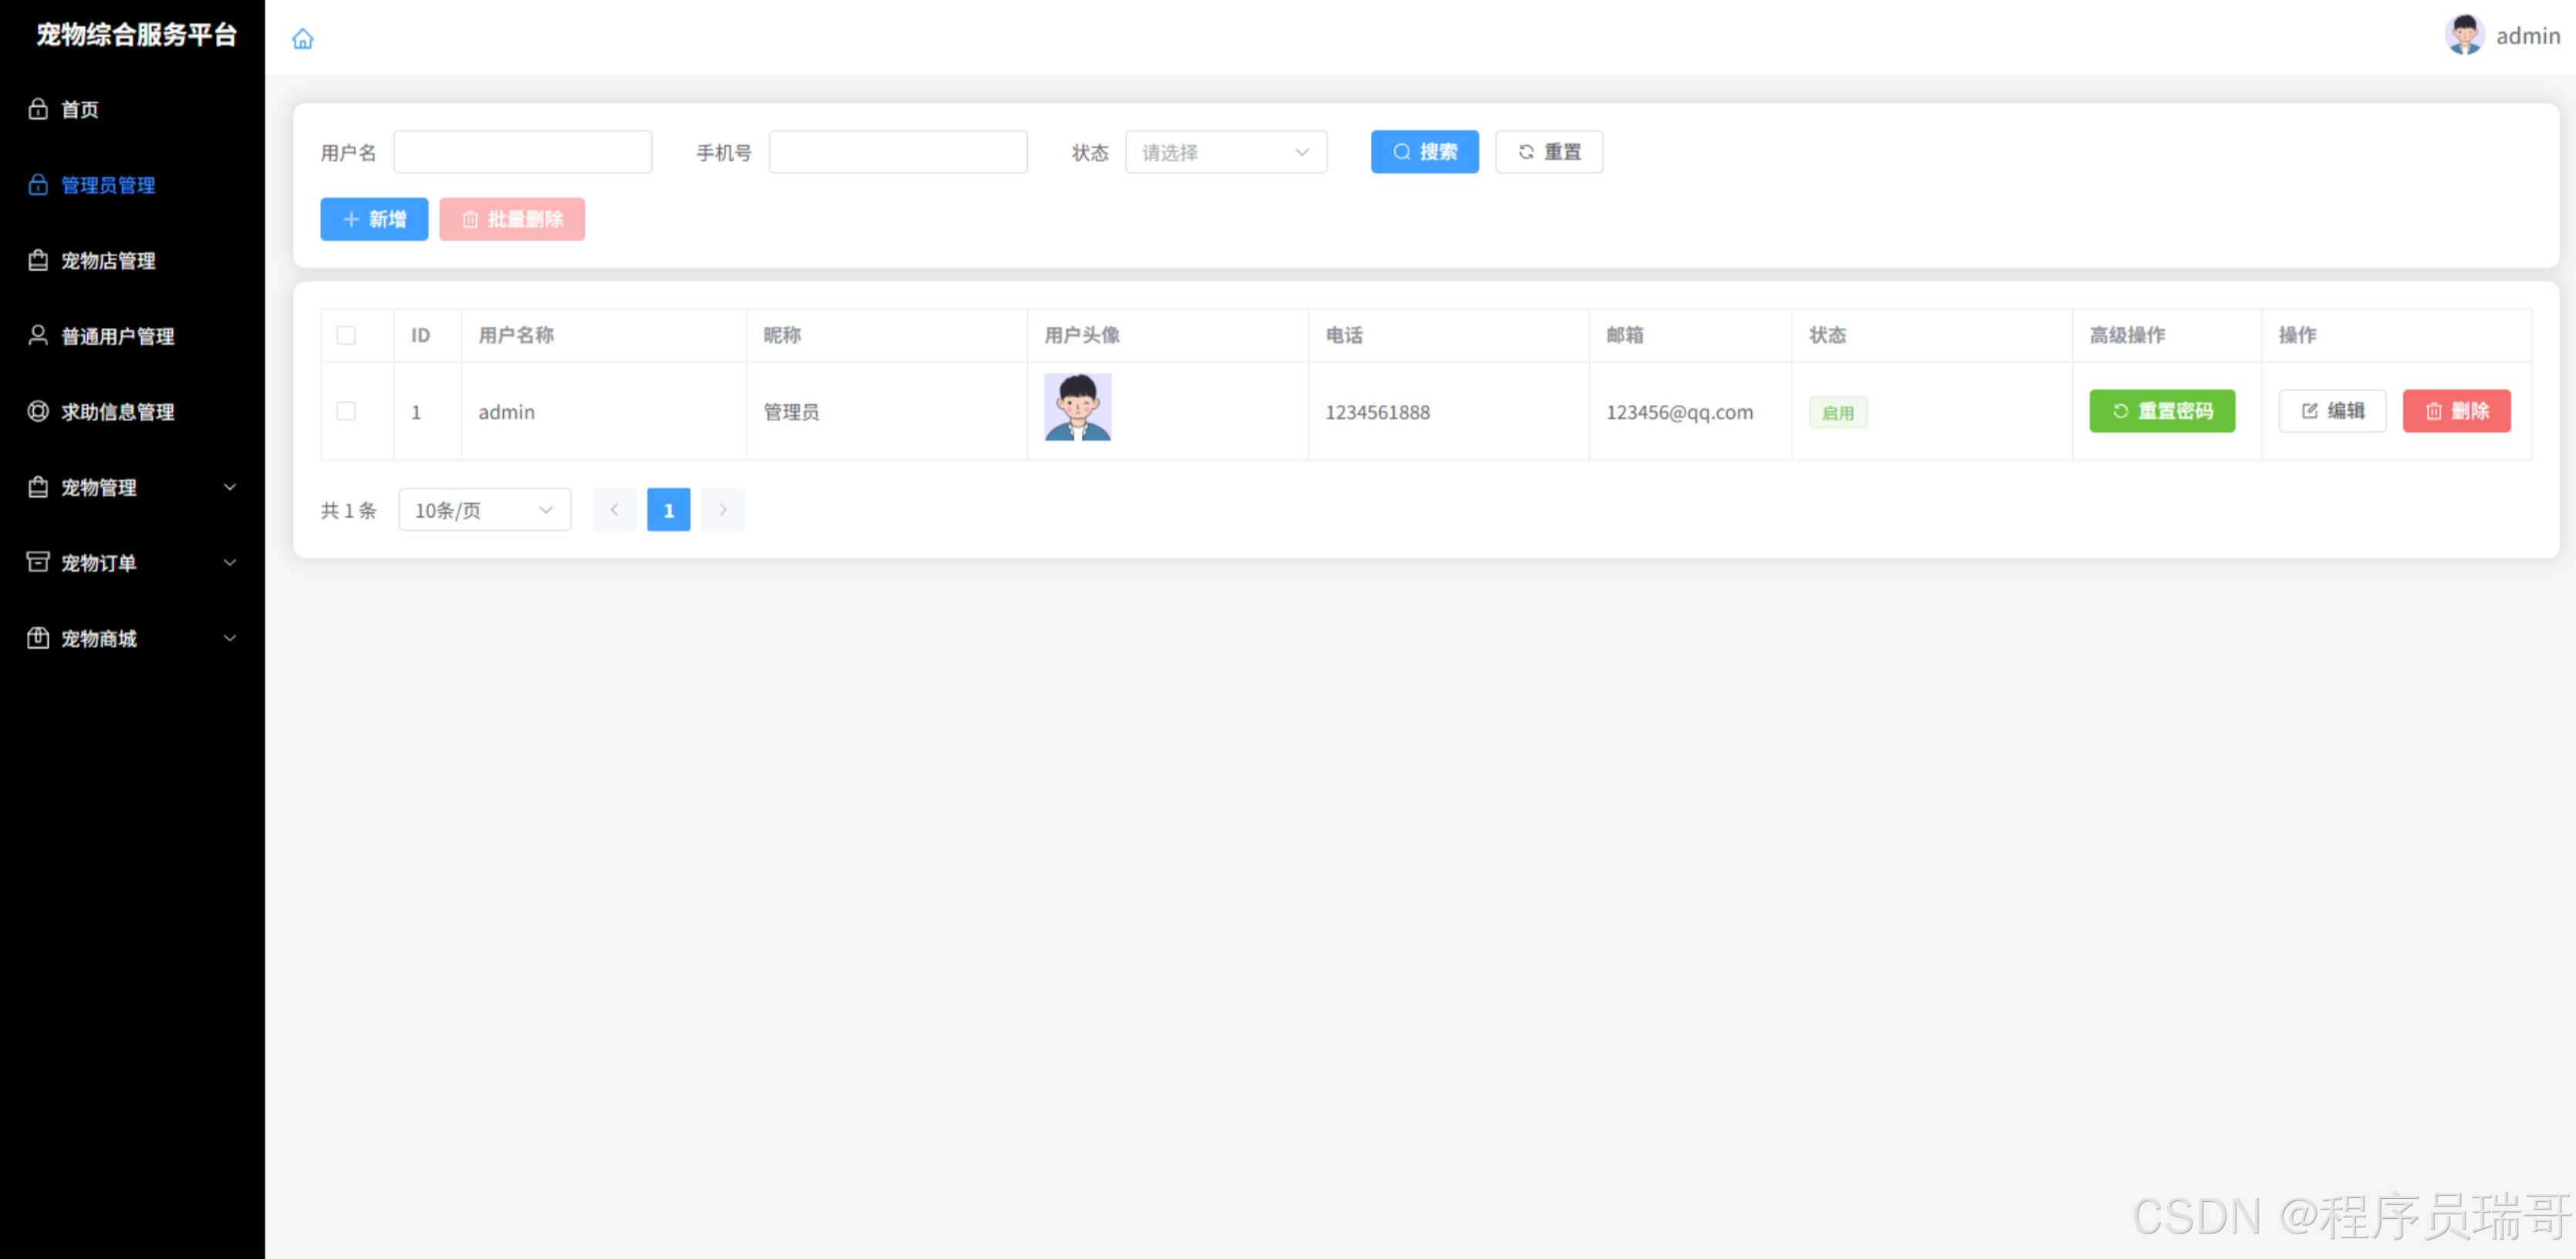The image size is (2576, 1259).
Task: Click the 求助信息管理 lifebuoy icon
Action: click(38, 411)
